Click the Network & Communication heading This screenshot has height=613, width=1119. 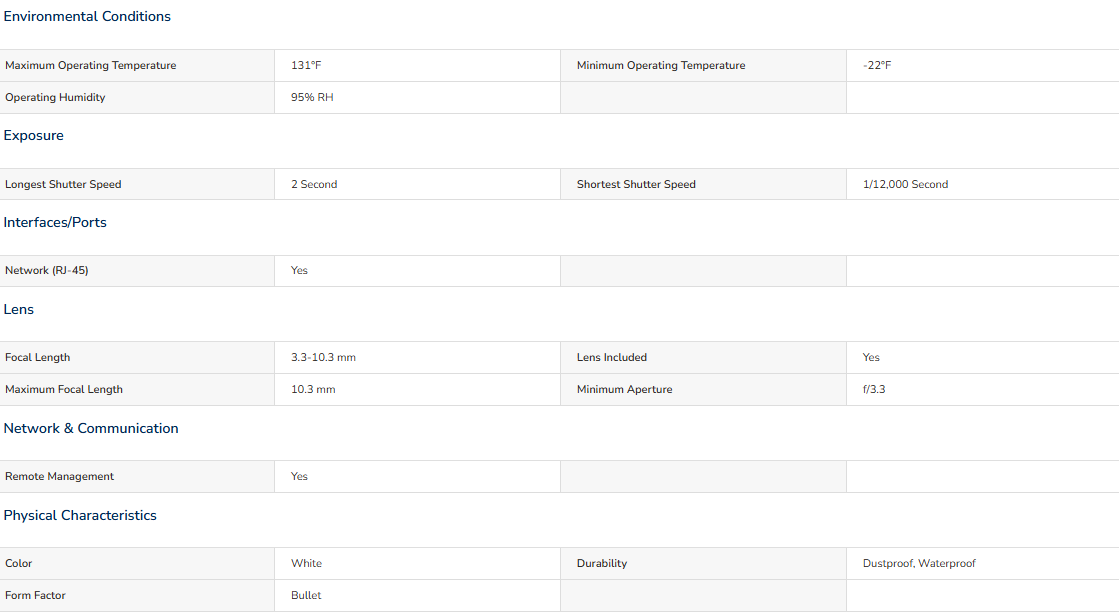pos(91,428)
